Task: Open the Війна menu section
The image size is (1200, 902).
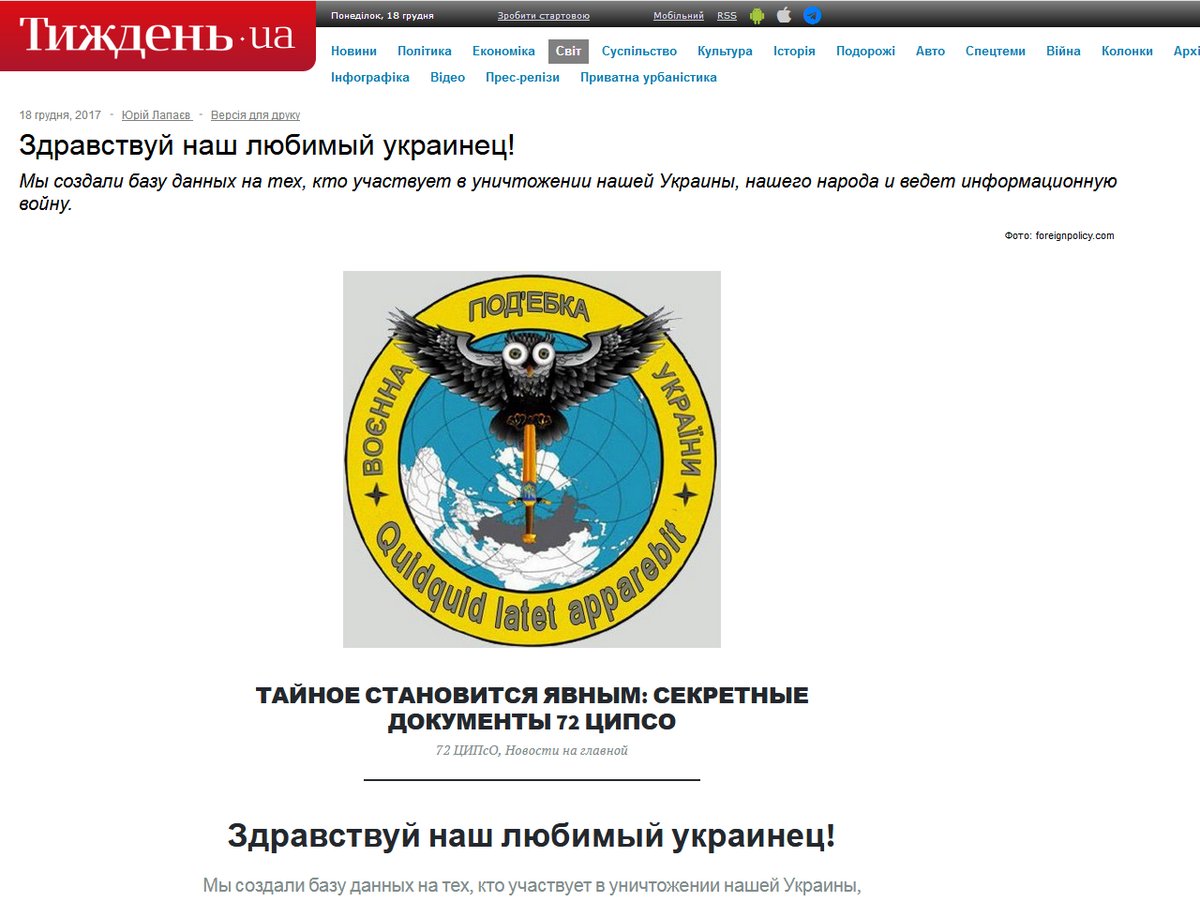Action: [1063, 51]
